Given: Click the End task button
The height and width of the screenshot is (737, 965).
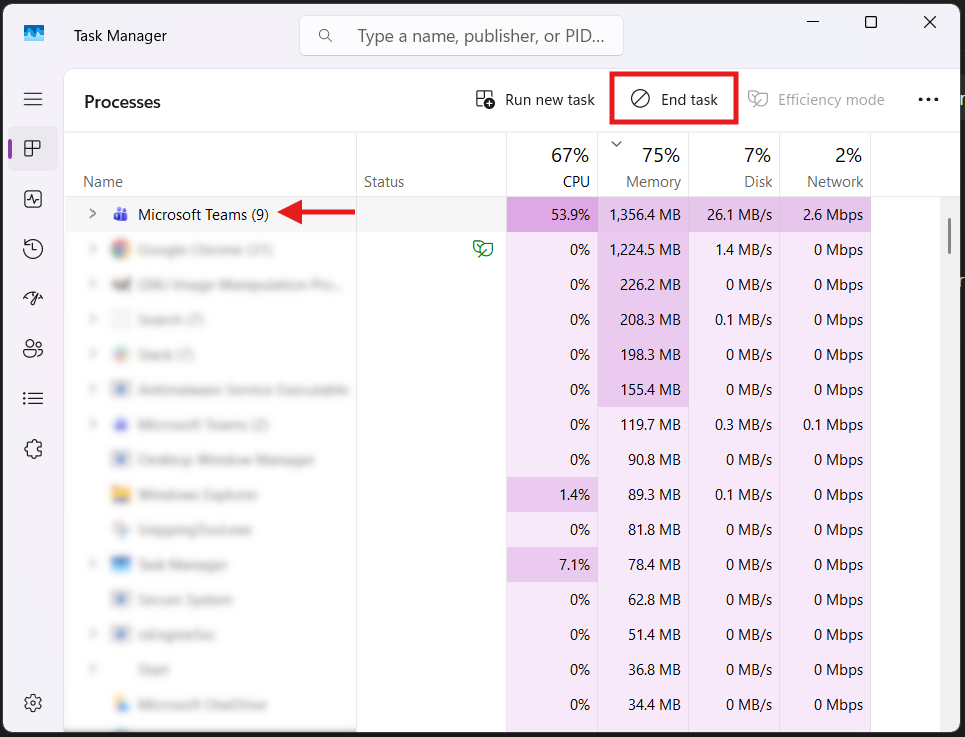Looking at the screenshot, I should coord(674,100).
